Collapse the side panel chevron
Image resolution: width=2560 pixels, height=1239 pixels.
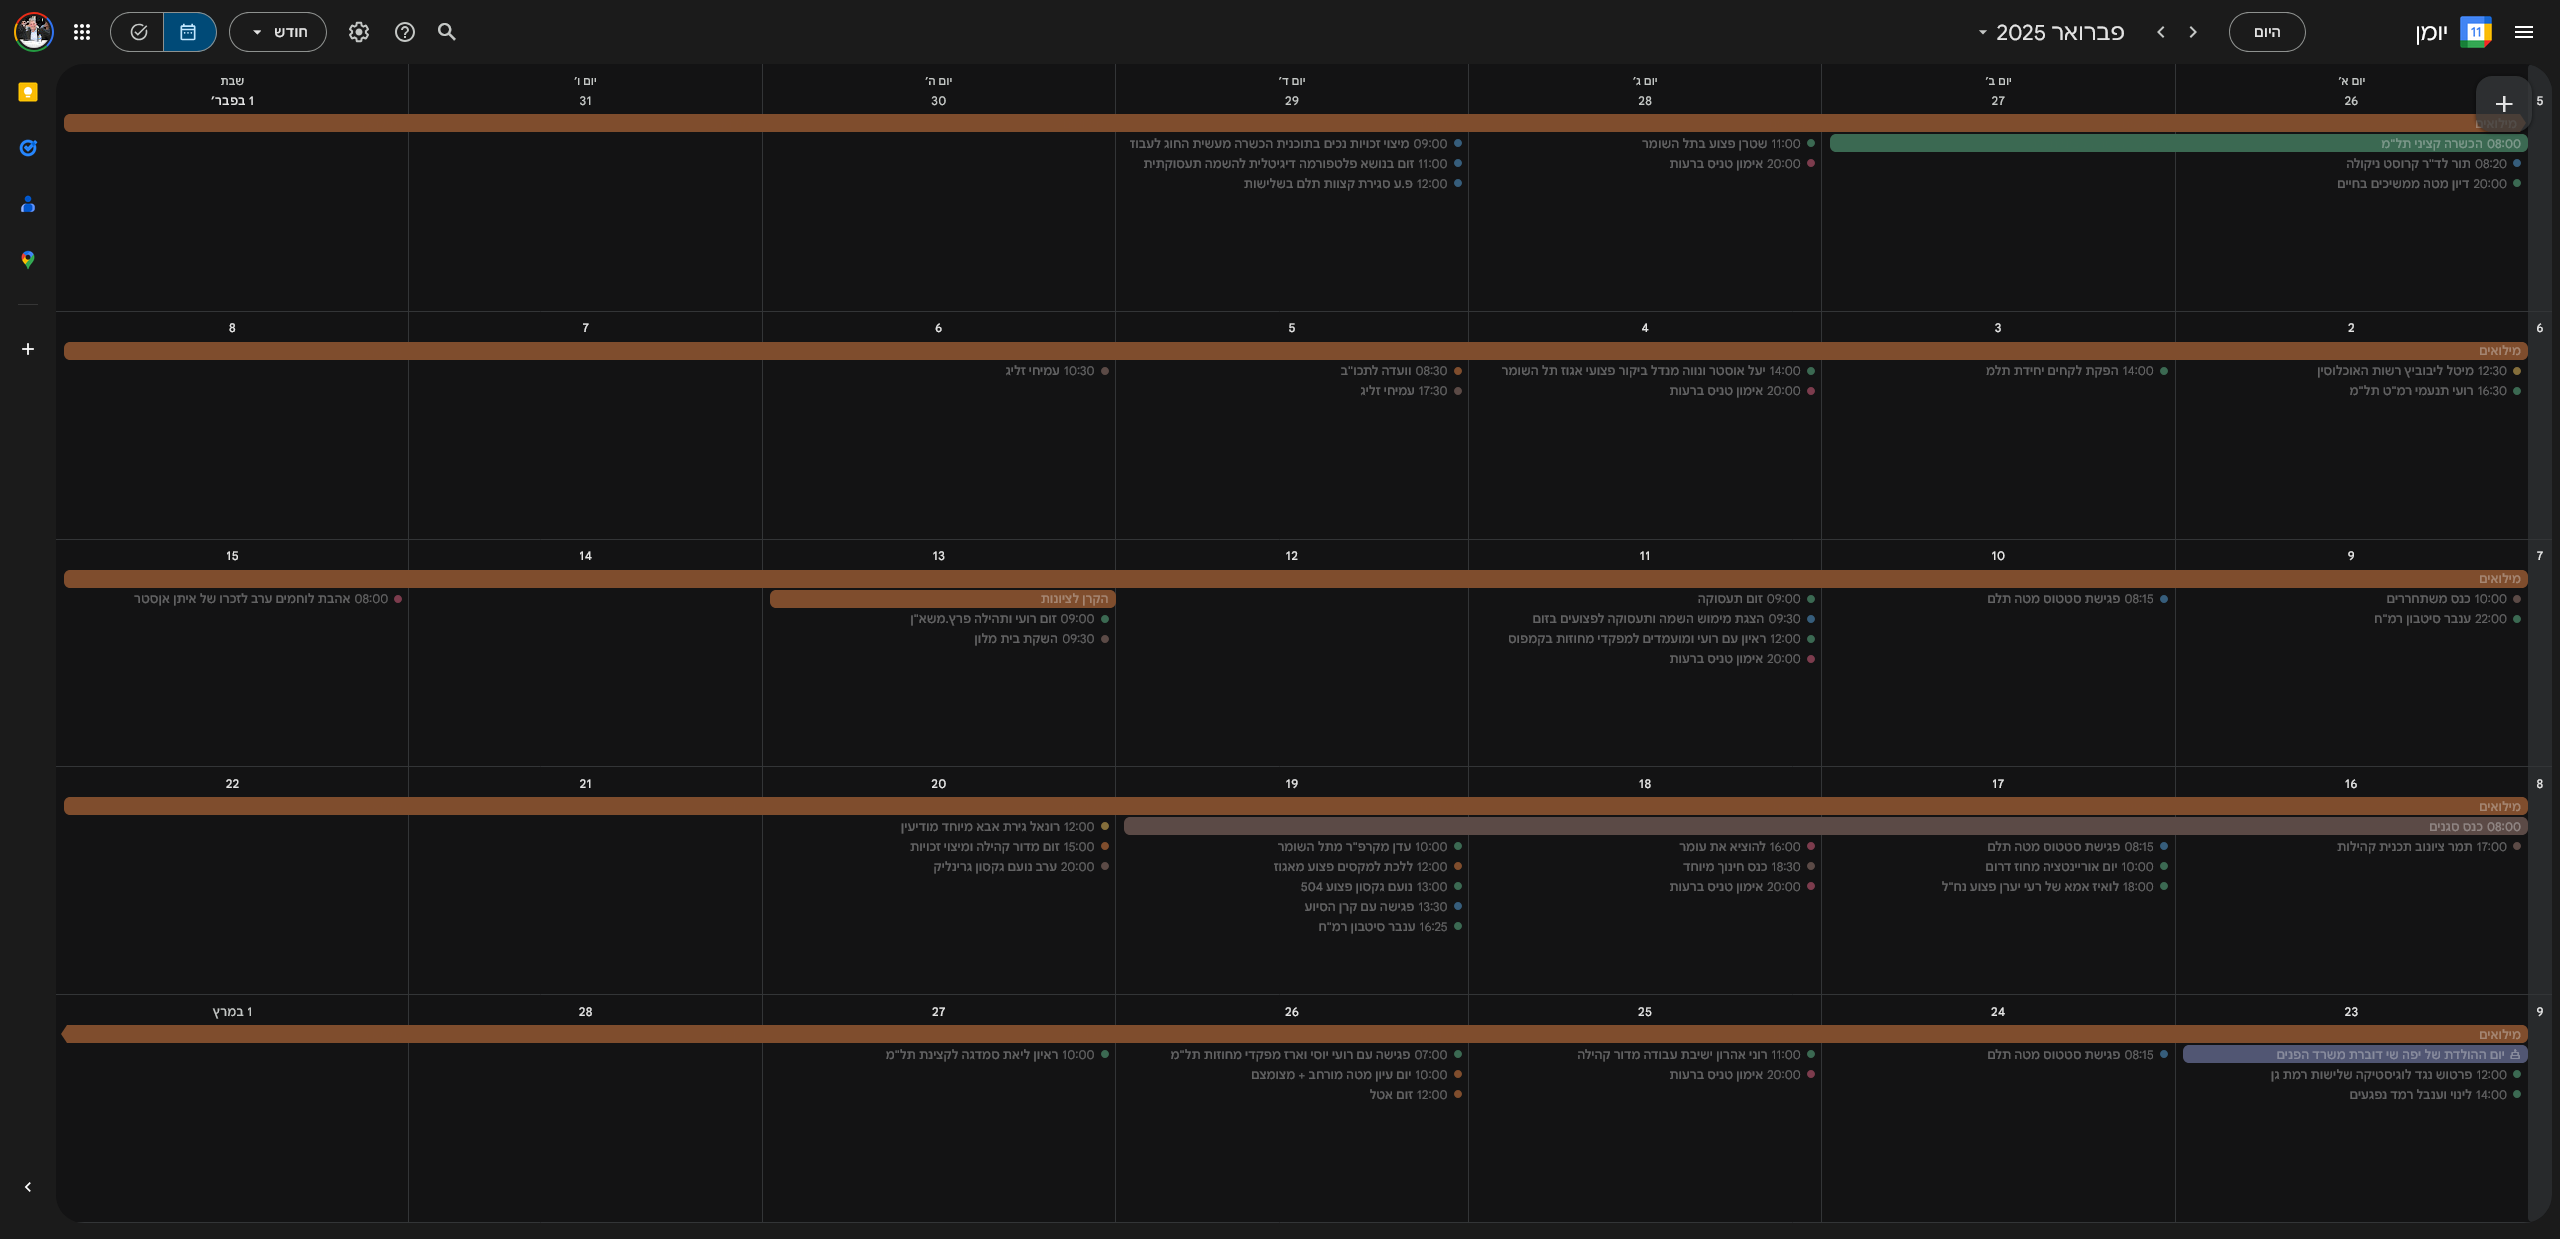pyautogui.click(x=28, y=1187)
